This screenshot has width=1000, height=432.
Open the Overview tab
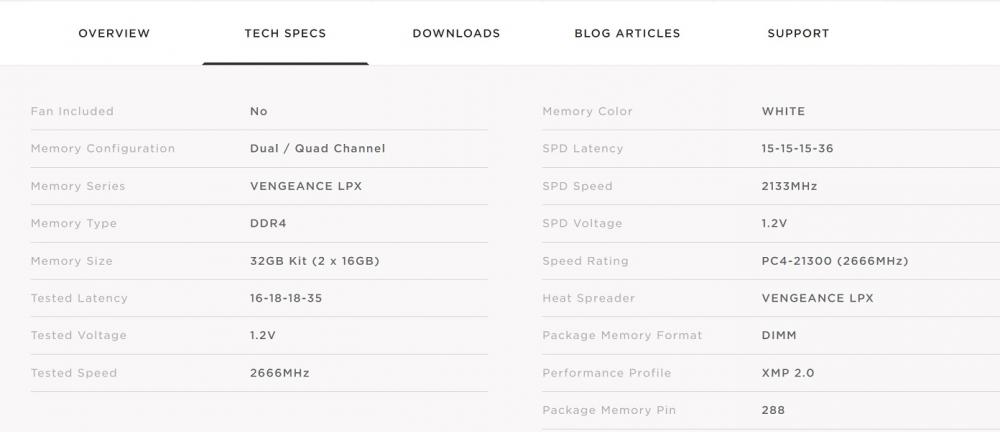click(x=114, y=33)
